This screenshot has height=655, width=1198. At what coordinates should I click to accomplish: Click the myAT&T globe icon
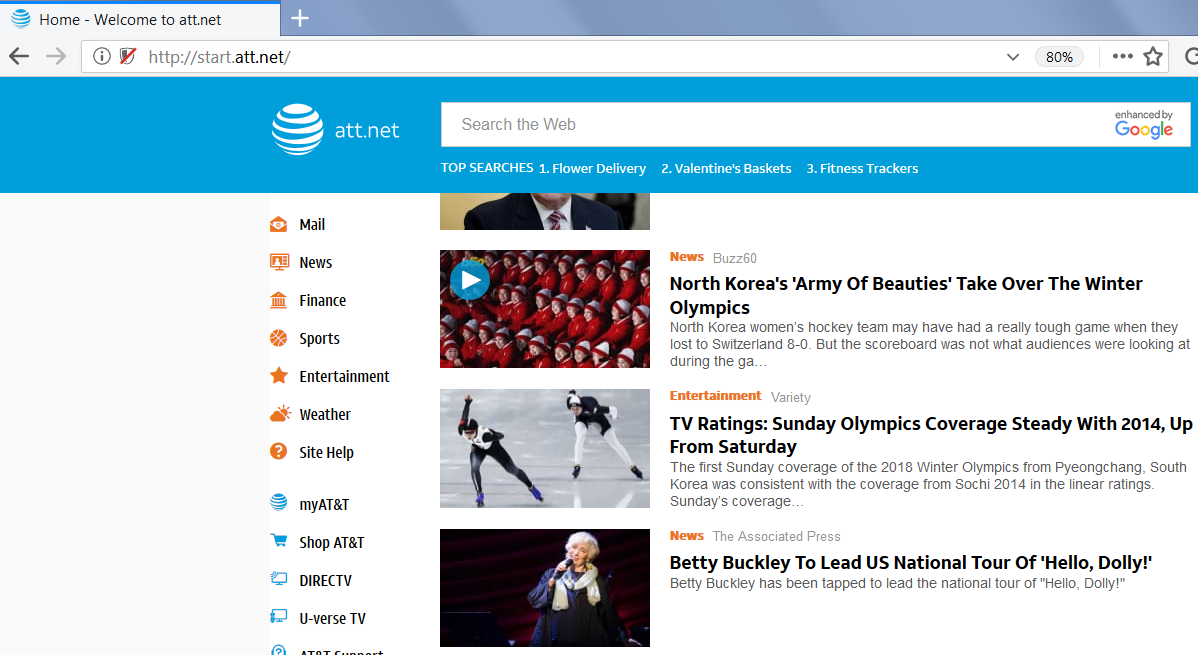coord(279,502)
